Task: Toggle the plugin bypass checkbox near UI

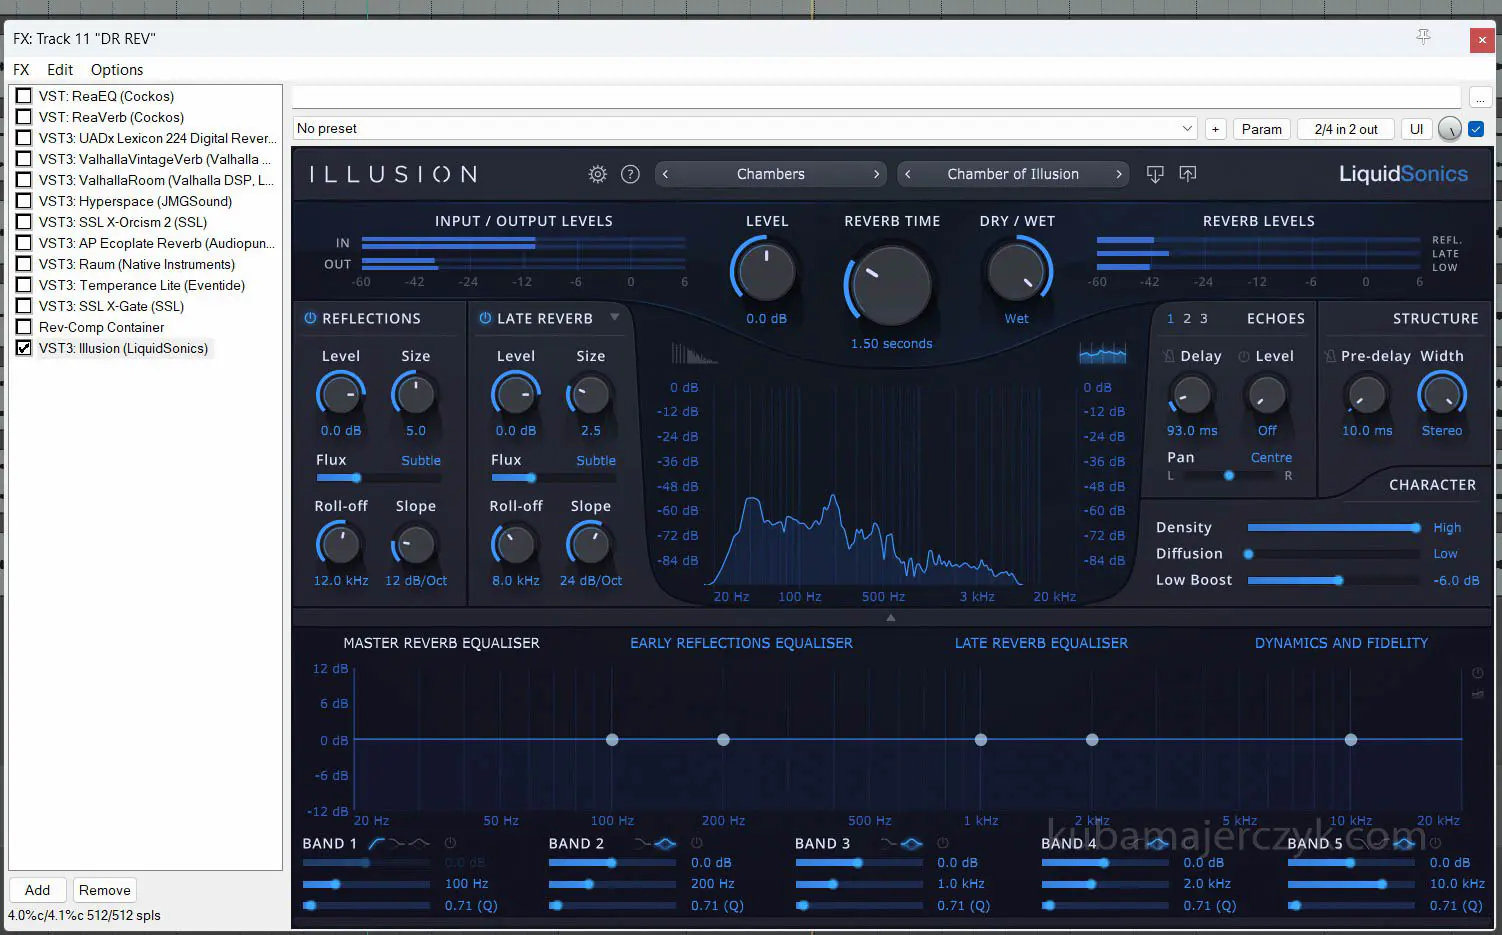Action: point(1476,129)
